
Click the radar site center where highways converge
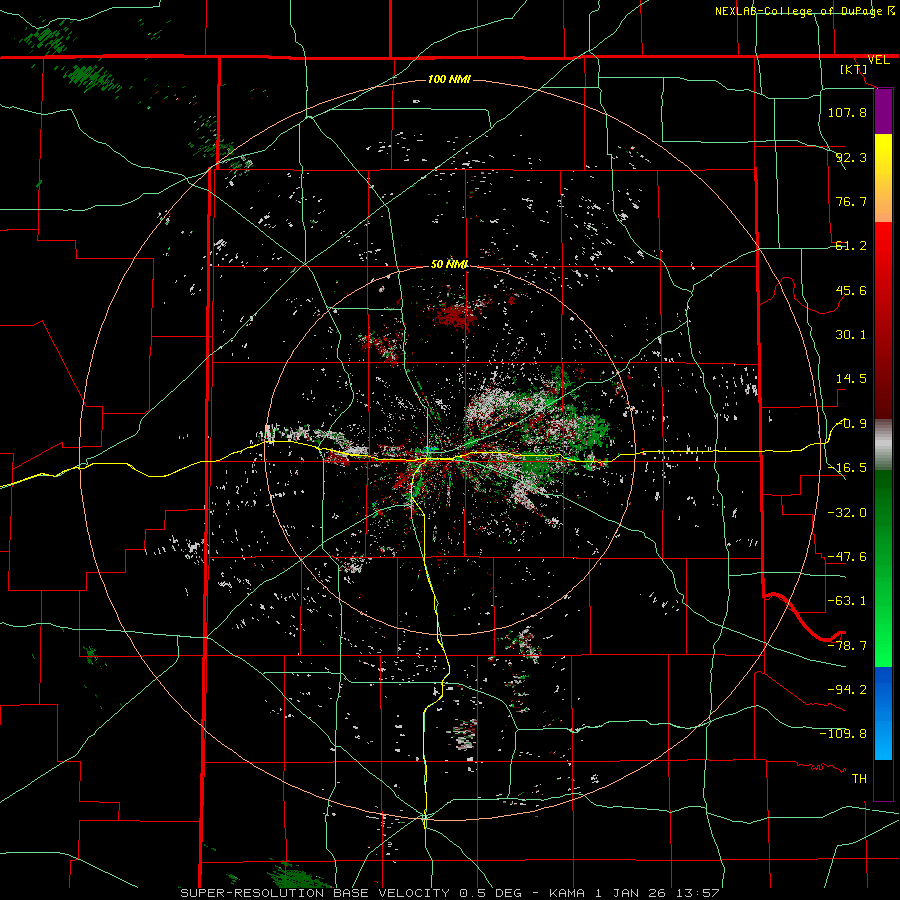point(428,457)
